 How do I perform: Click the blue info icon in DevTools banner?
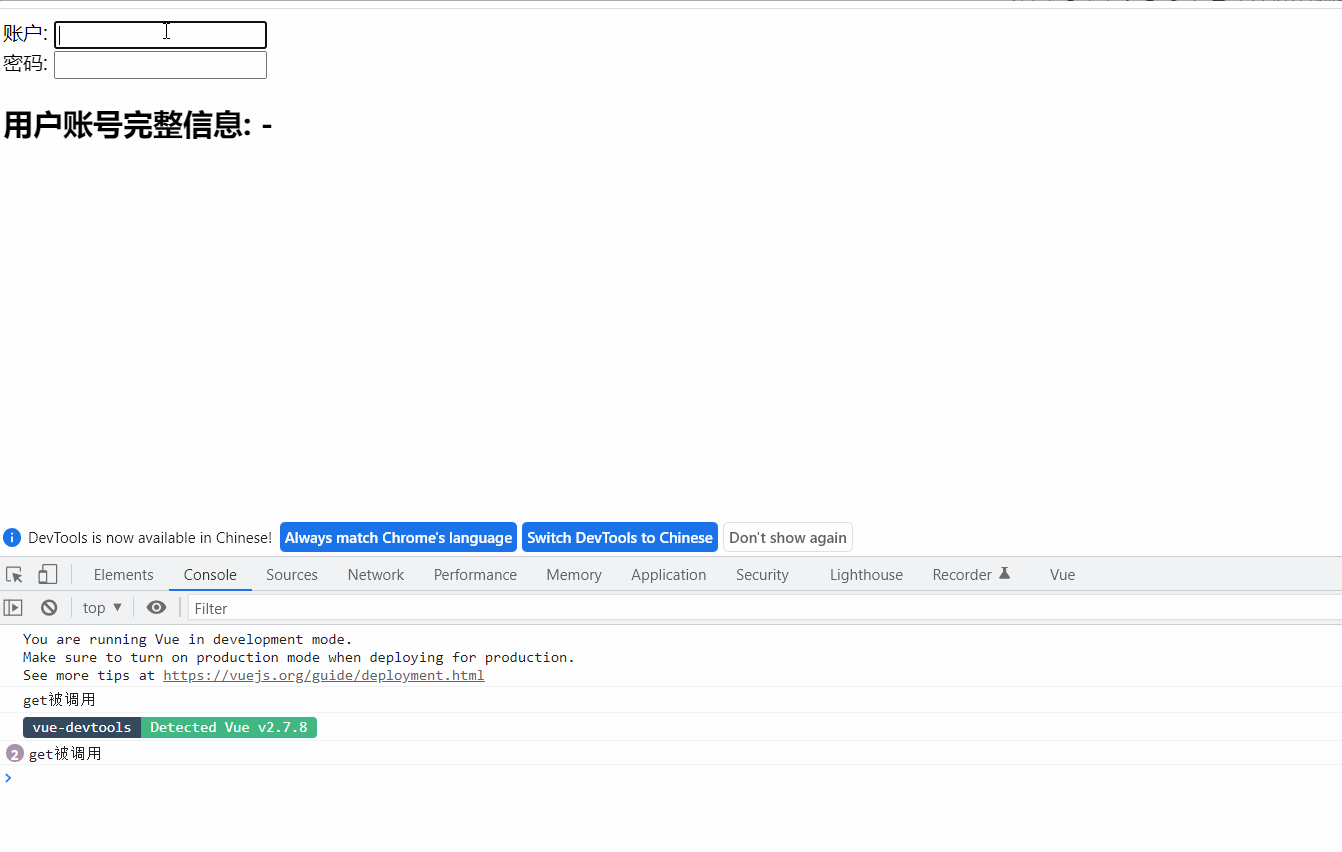click(12, 538)
